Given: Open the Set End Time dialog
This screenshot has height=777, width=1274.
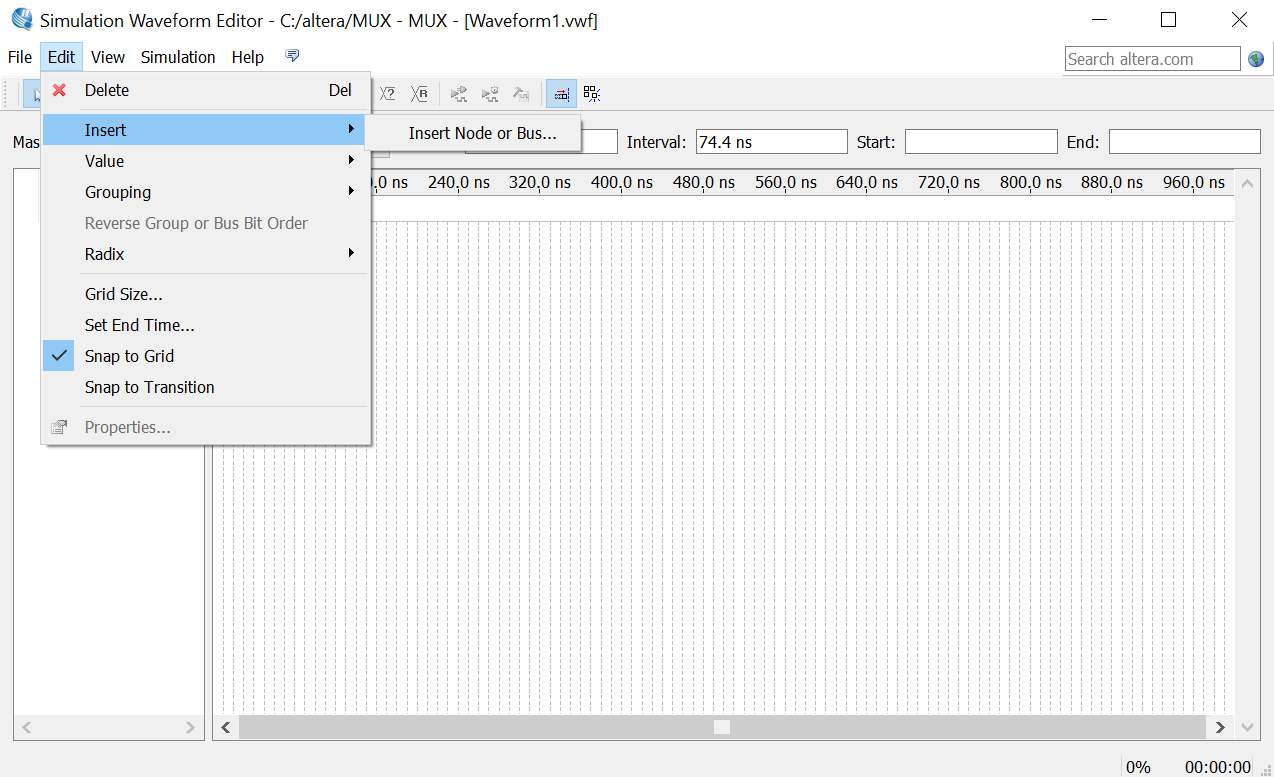Looking at the screenshot, I should 139,324.
